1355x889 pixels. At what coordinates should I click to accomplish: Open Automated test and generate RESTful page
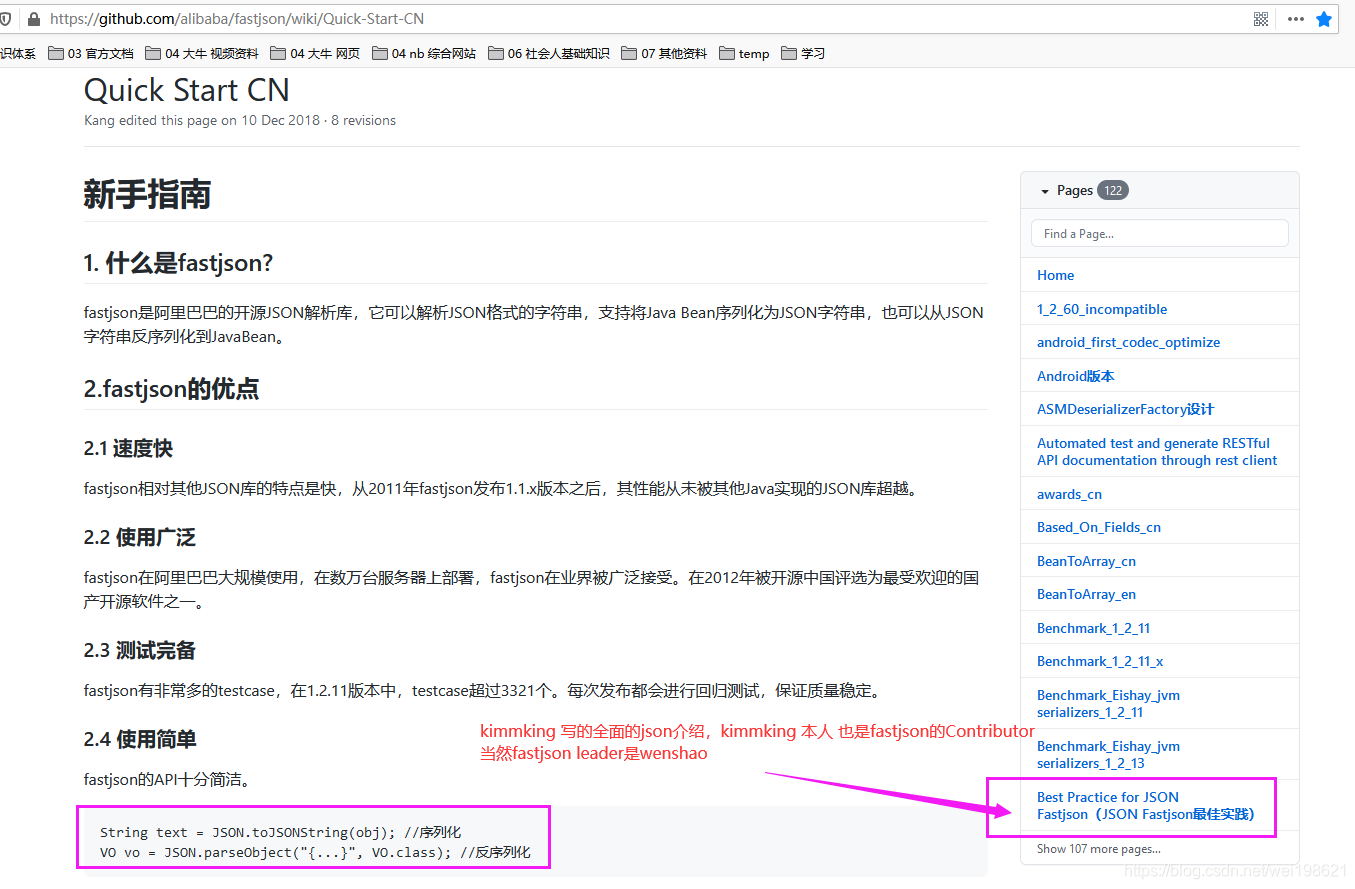point(1157,452)
